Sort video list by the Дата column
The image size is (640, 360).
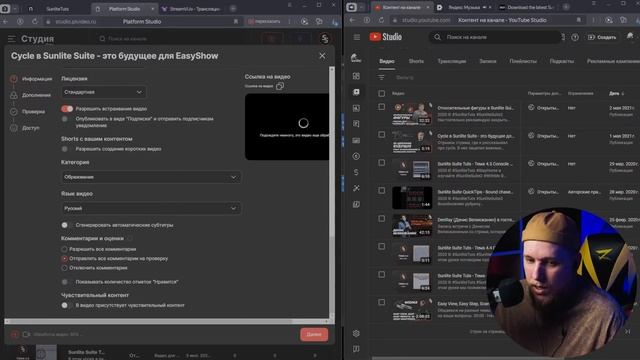coord(616,93)
